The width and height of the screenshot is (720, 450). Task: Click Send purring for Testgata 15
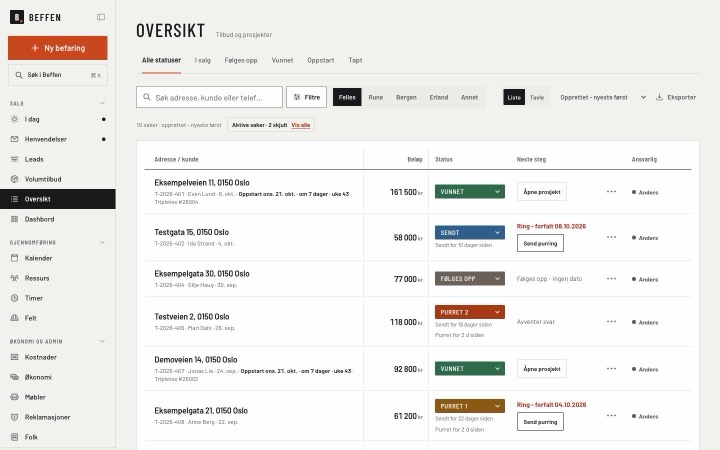[x=540, y=243]
